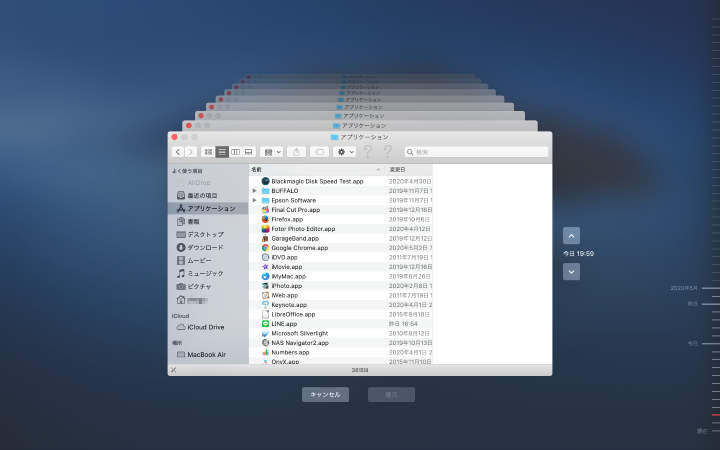720x450 pixels.
Task: Select Fotor Photo Editor.app icon
Action: point(265,229)
